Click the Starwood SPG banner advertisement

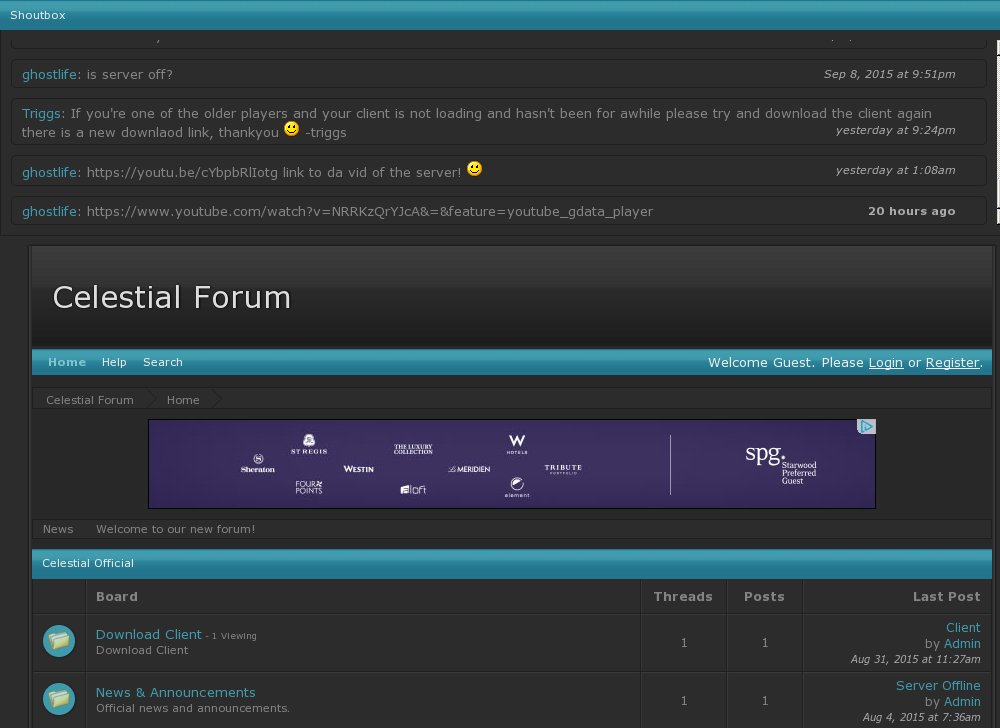point(511,464)
